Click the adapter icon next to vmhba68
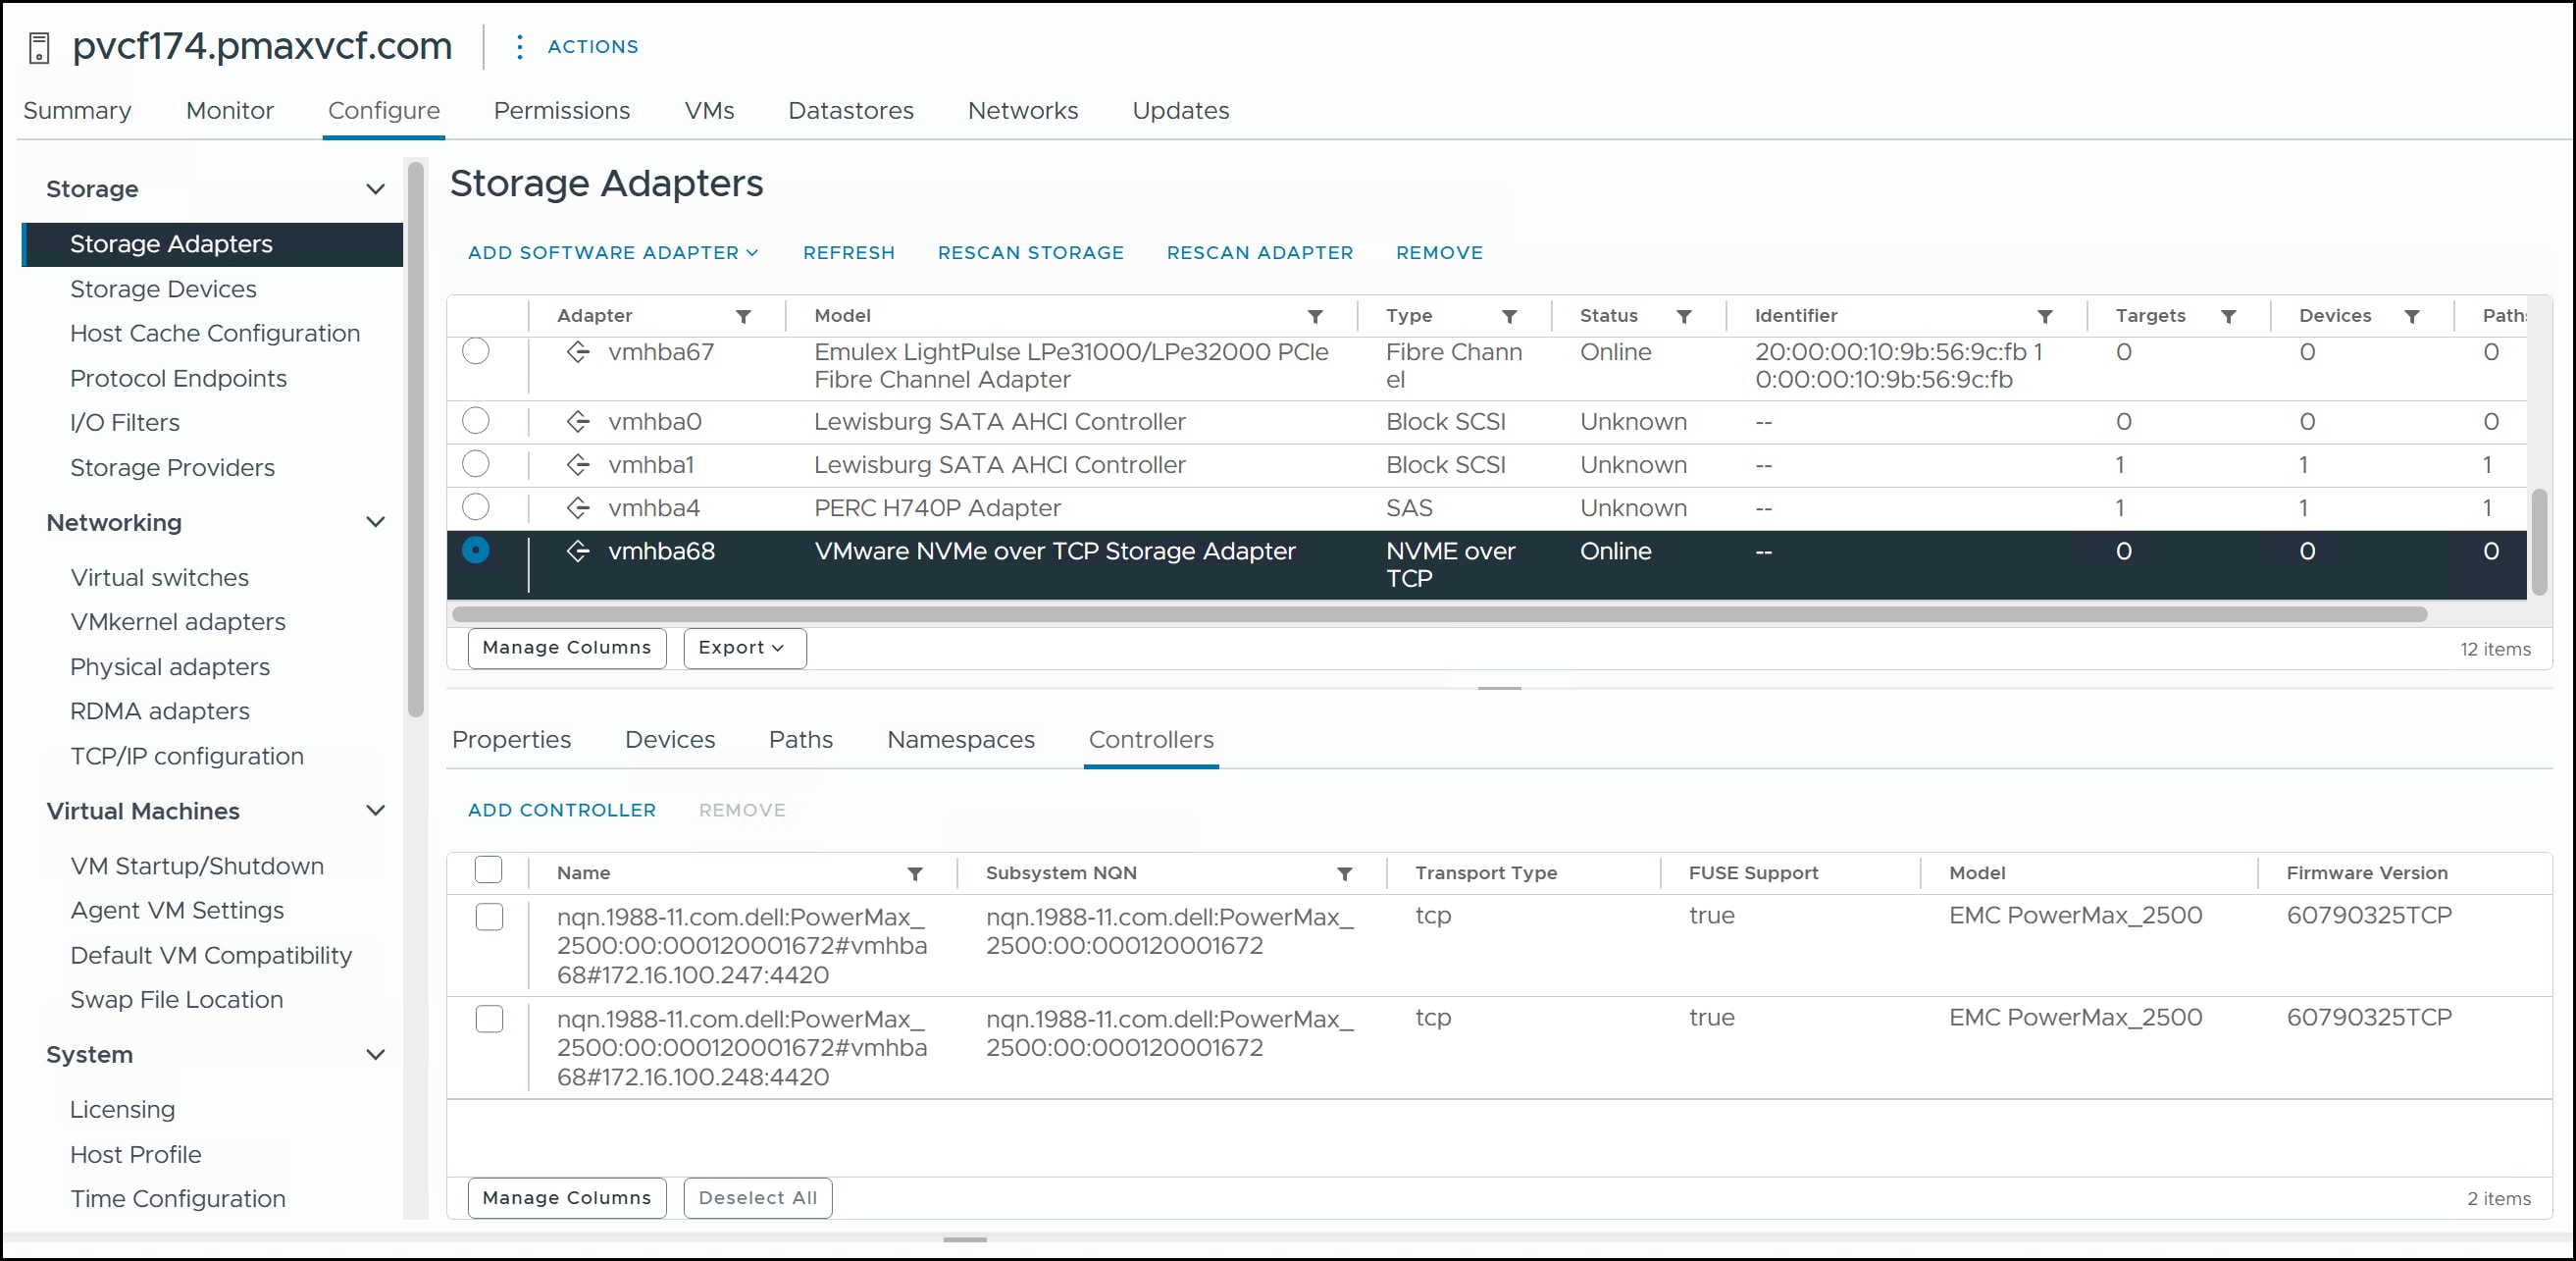The width and height of the screenshot is (2576, 1261). pos(578,550)
